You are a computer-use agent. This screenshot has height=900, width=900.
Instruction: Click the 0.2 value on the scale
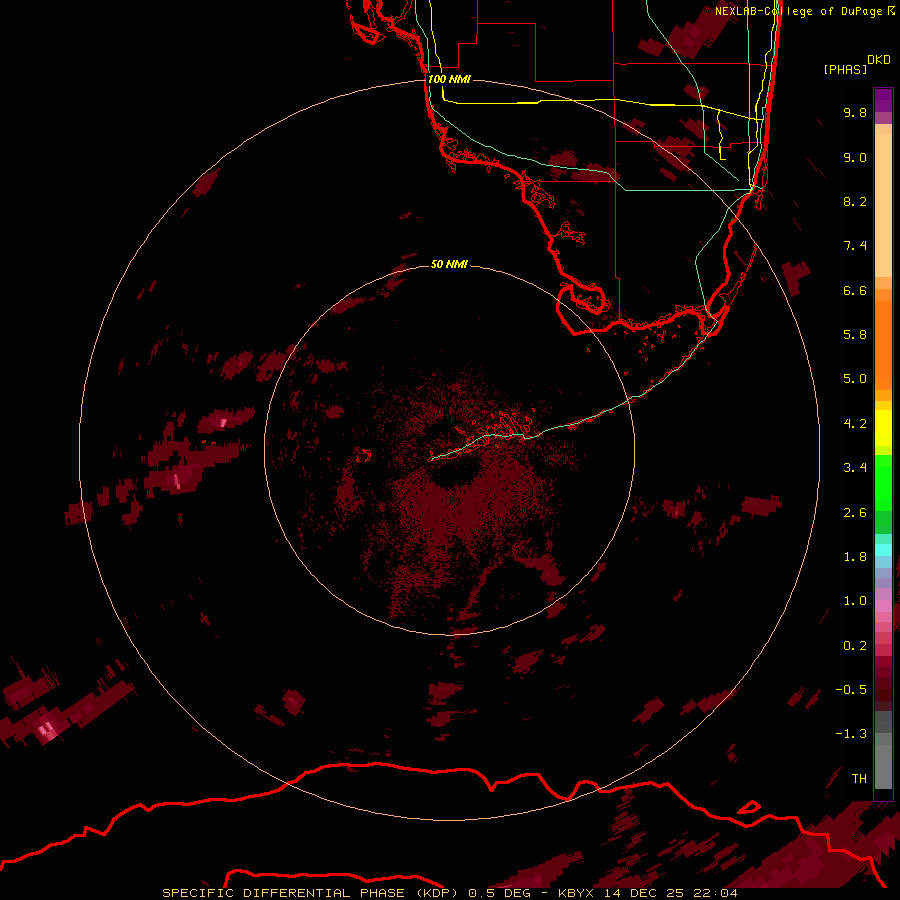click(x=855, y=646)
